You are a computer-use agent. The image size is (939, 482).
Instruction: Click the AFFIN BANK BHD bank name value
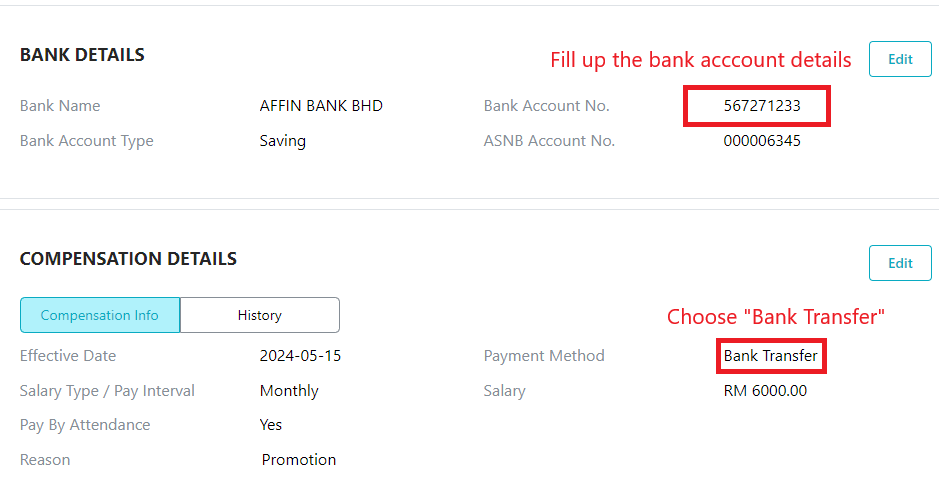321,106
